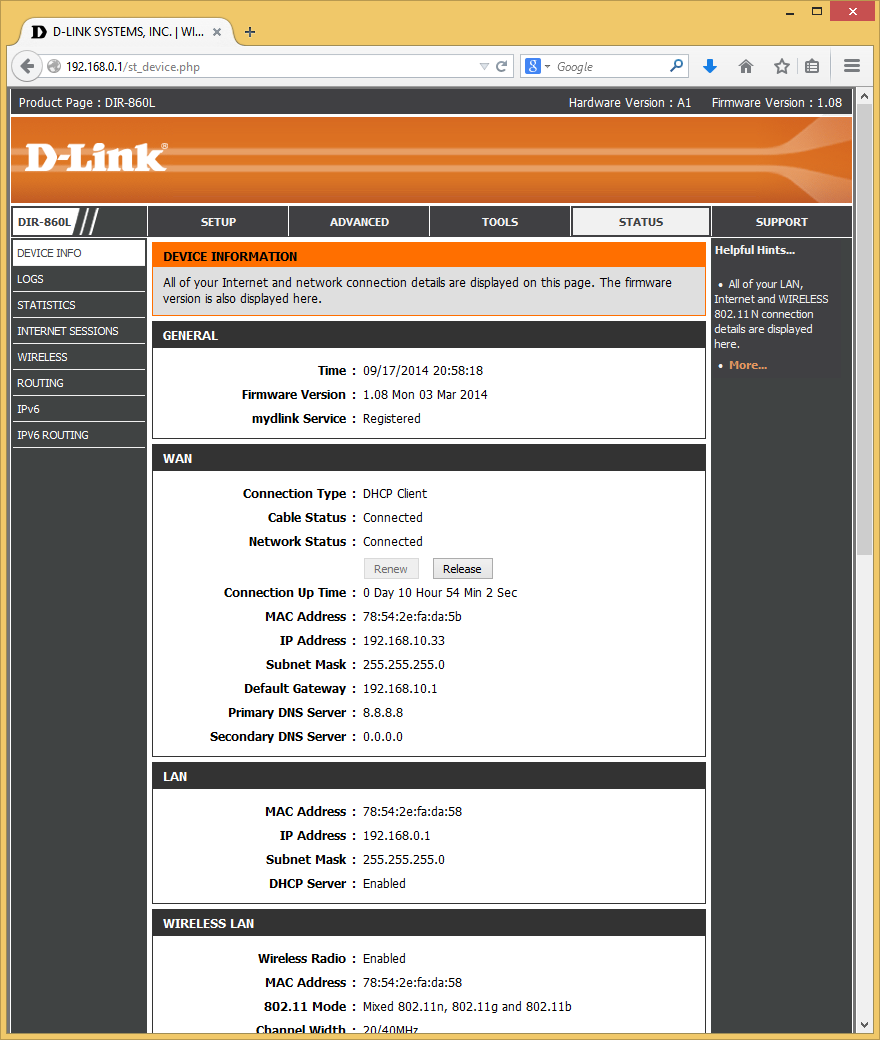
Task: Open the Google search engine selector
Action: [x=538, y=66]
